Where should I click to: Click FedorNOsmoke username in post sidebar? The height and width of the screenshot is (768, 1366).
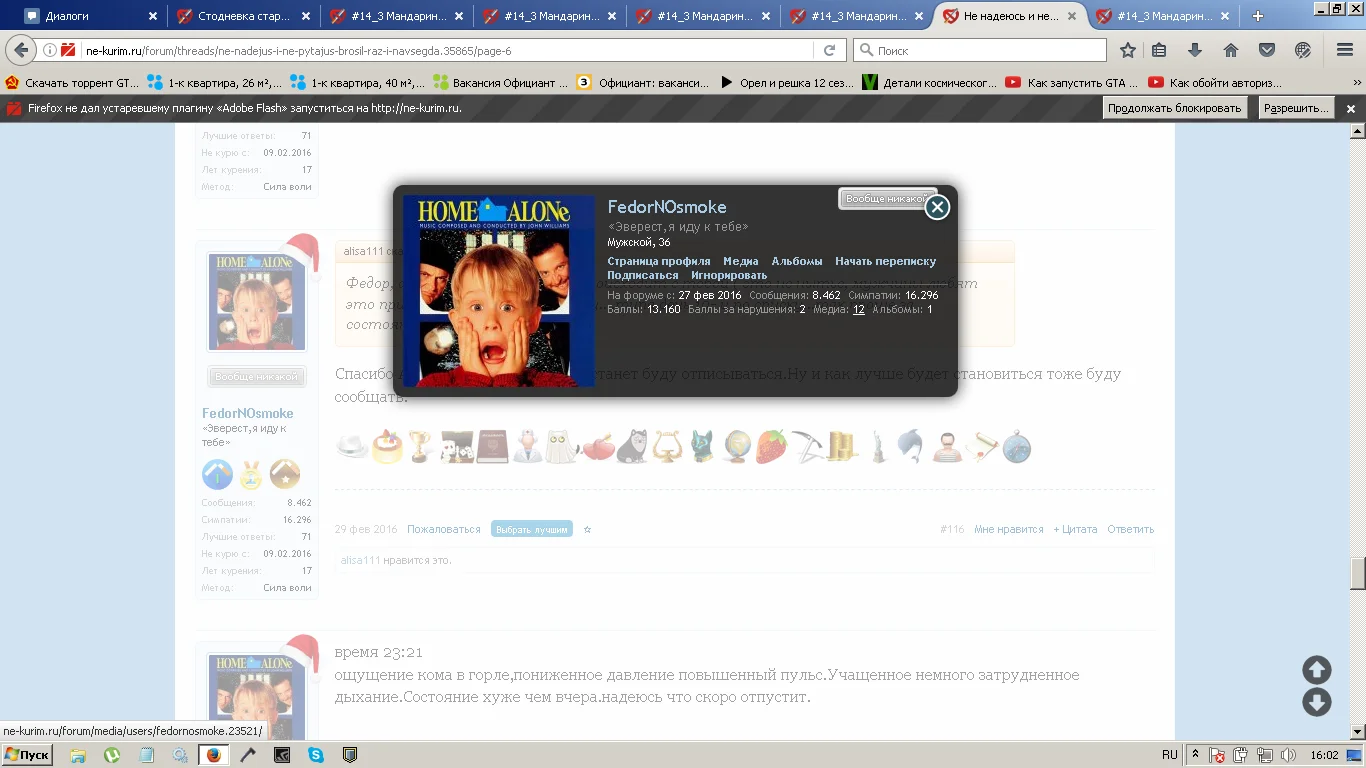coord(248,413)
